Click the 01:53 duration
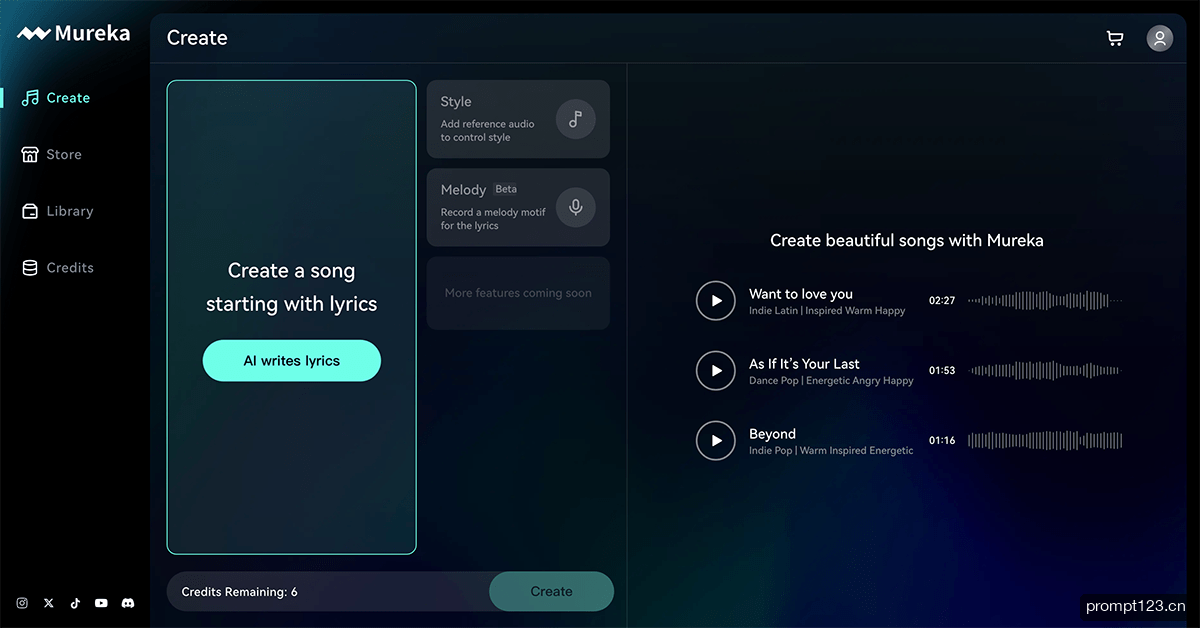This screenshot has width=1200, height=628. (942, 371)
